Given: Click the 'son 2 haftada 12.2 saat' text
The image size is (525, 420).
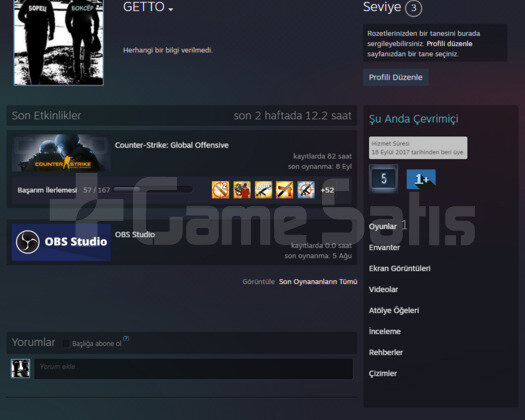Looking at the screenshot, I should pyautogui.click(x=292, y=116).
